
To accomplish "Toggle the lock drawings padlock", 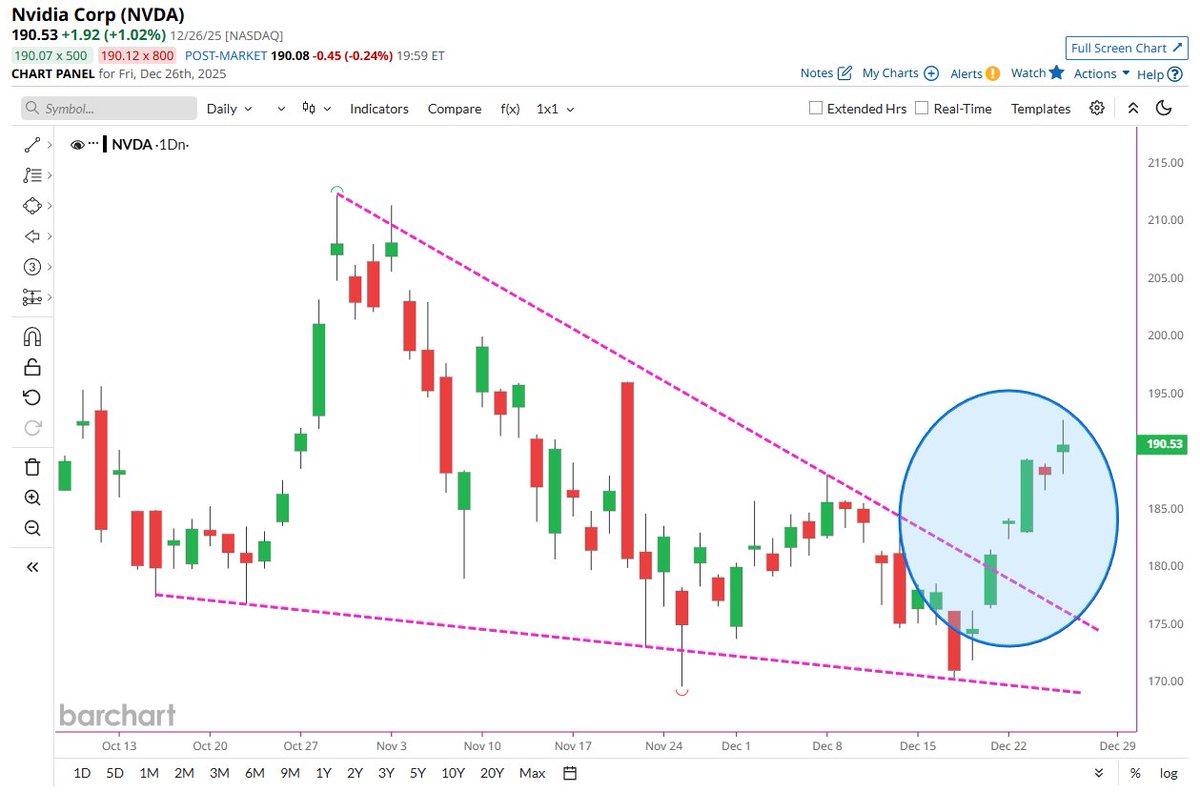I will 32,366.
